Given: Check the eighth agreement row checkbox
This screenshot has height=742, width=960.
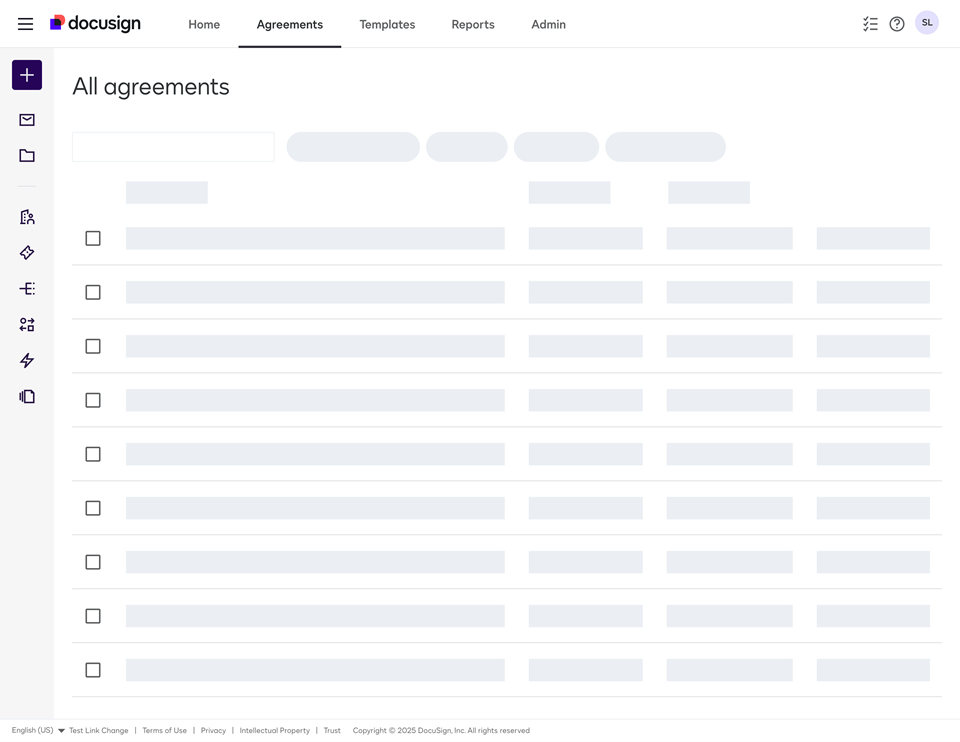Looking at the screenshot, I should pos(93,615).
